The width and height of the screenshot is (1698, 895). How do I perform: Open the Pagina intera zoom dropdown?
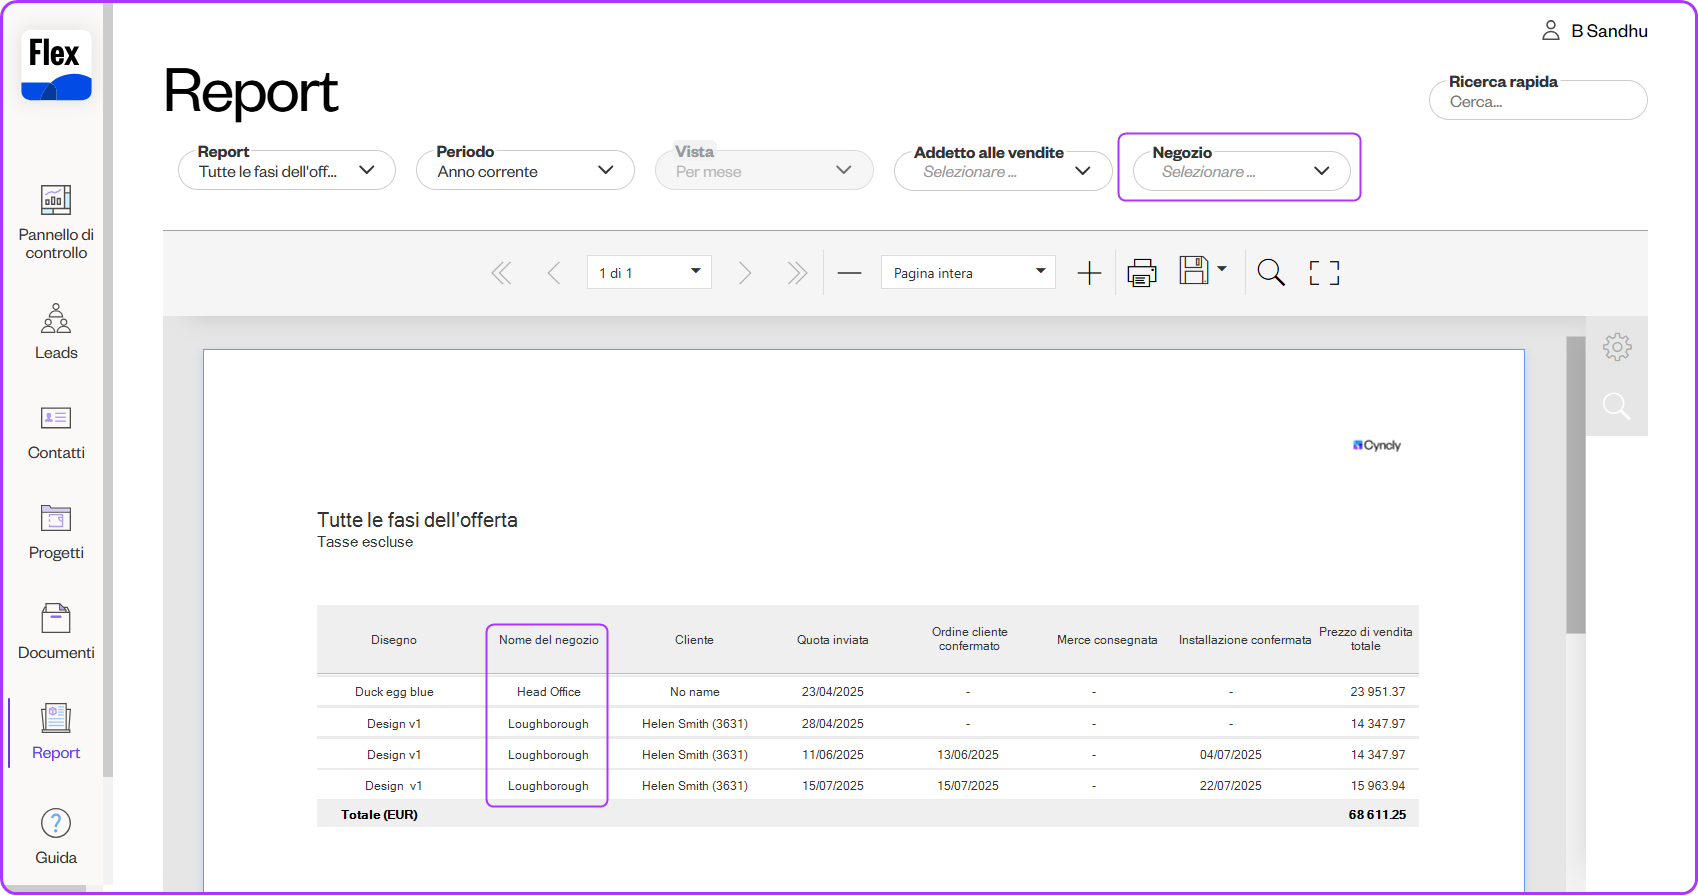tap(967, 273)
